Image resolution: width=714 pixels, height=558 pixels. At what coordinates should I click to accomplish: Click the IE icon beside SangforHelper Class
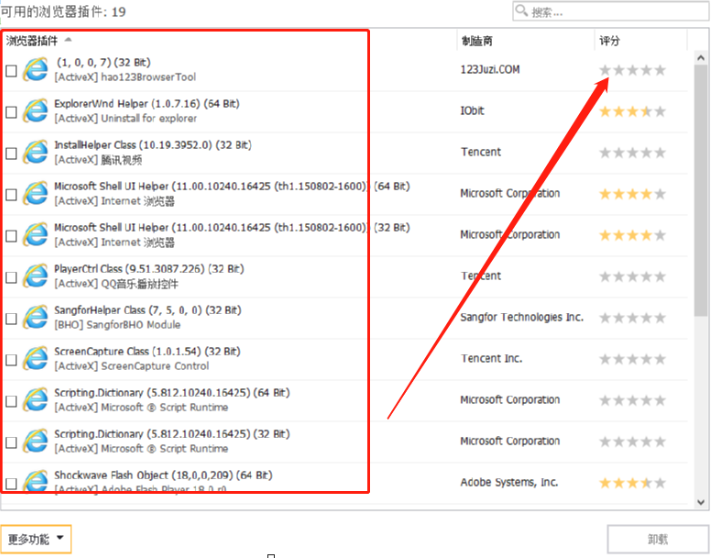(x=36, y=317)
